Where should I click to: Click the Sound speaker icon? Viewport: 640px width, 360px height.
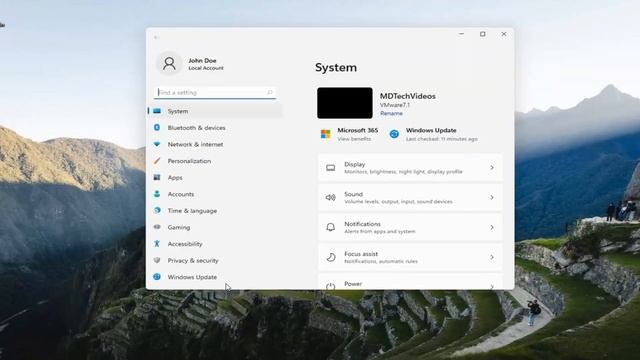[x=331, y=198]
